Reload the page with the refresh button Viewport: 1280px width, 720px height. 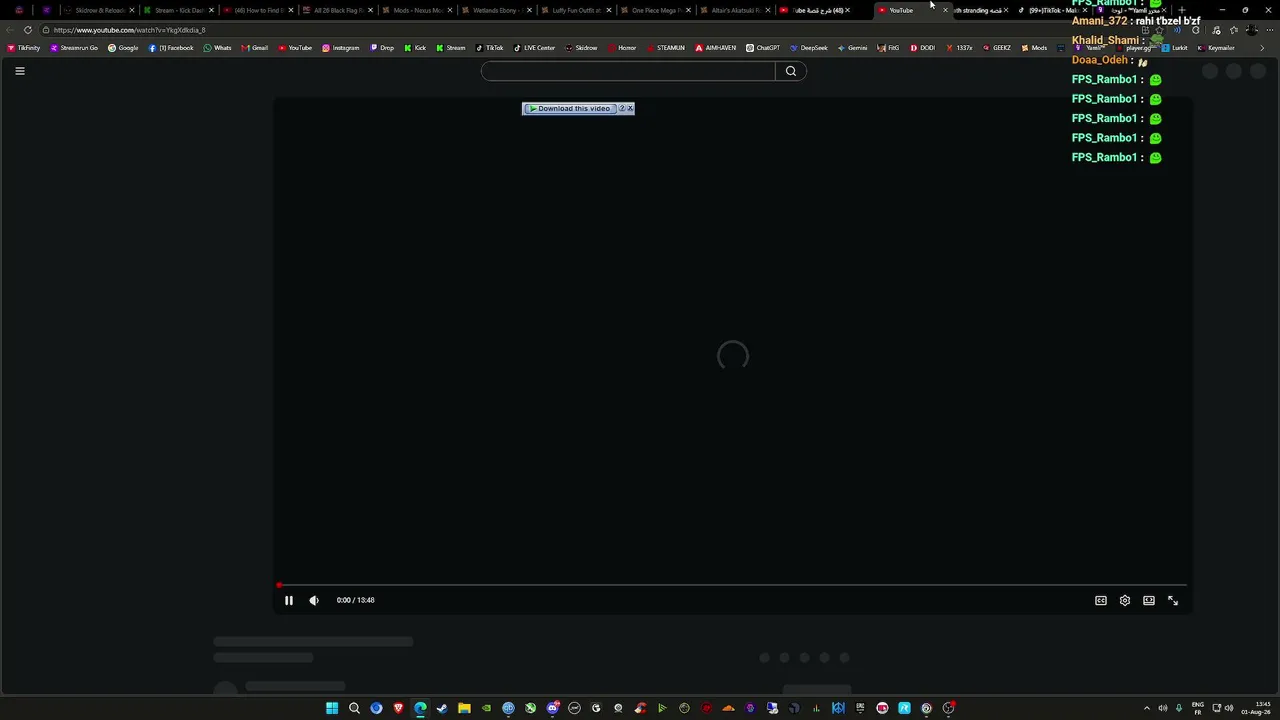pos(27,30)
